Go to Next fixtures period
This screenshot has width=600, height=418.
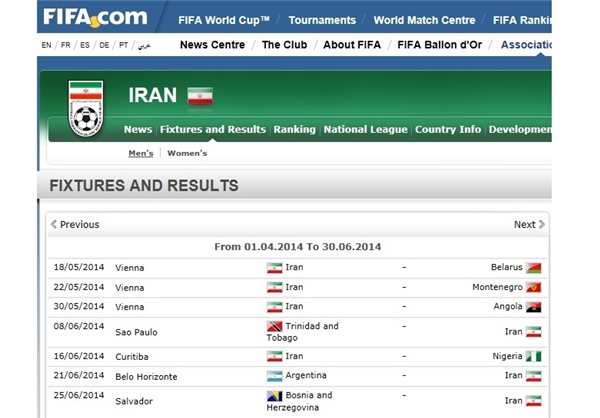[x=529, y=225]
